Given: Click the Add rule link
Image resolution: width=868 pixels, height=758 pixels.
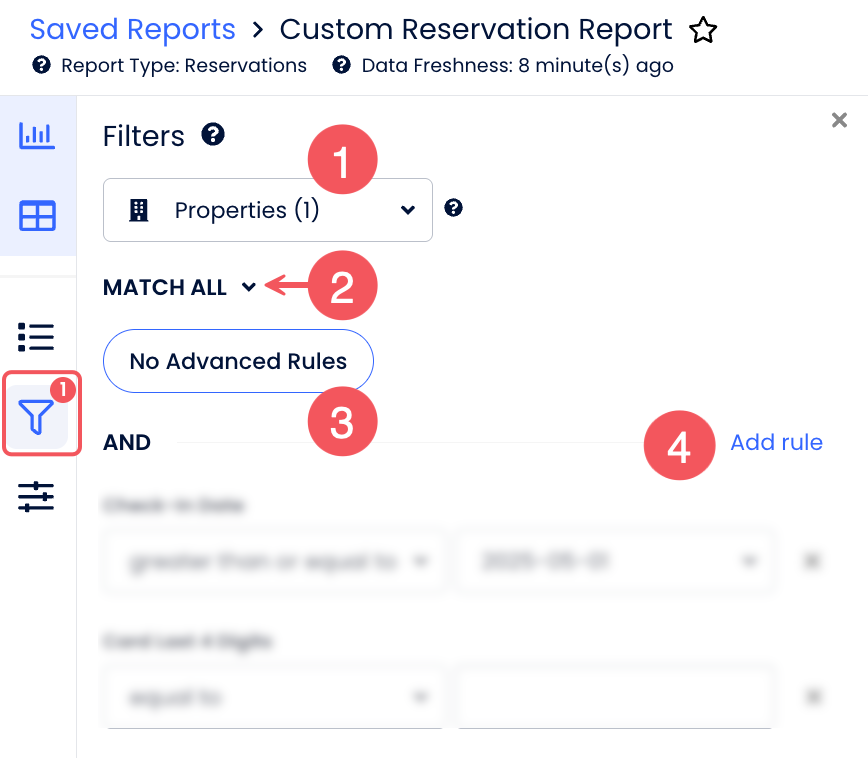Looking at the screenshot, I should (776, 442).
